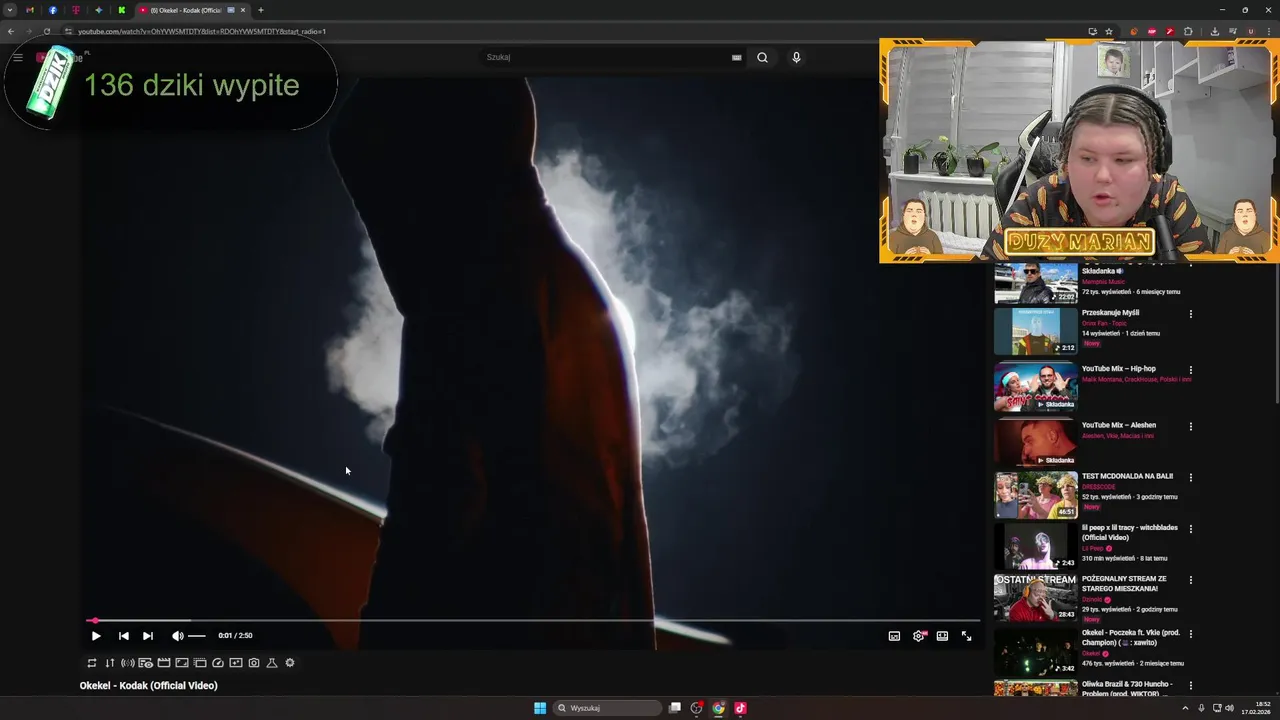1280x720 pixels.
Task: Open options for YouTube Mix – Aleshen
Action: [1190, 426]
